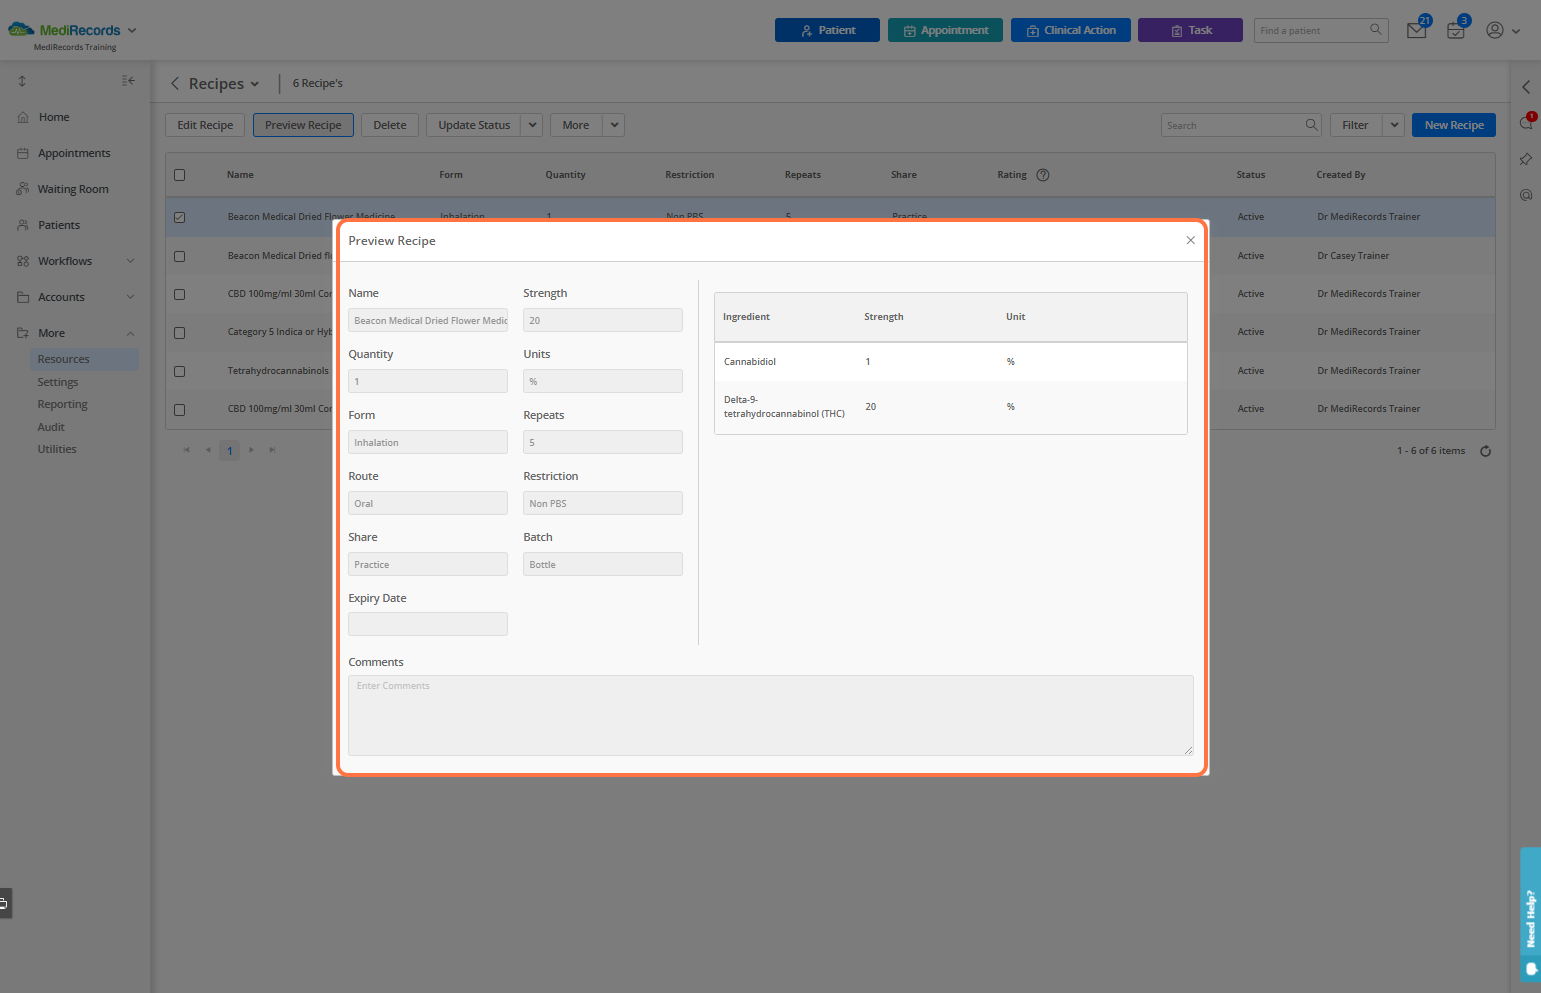Expand the Accounts sidebar section
The height and width of the screenshot is (993, 1541).
pyautogui.click(x=130, y=297)
